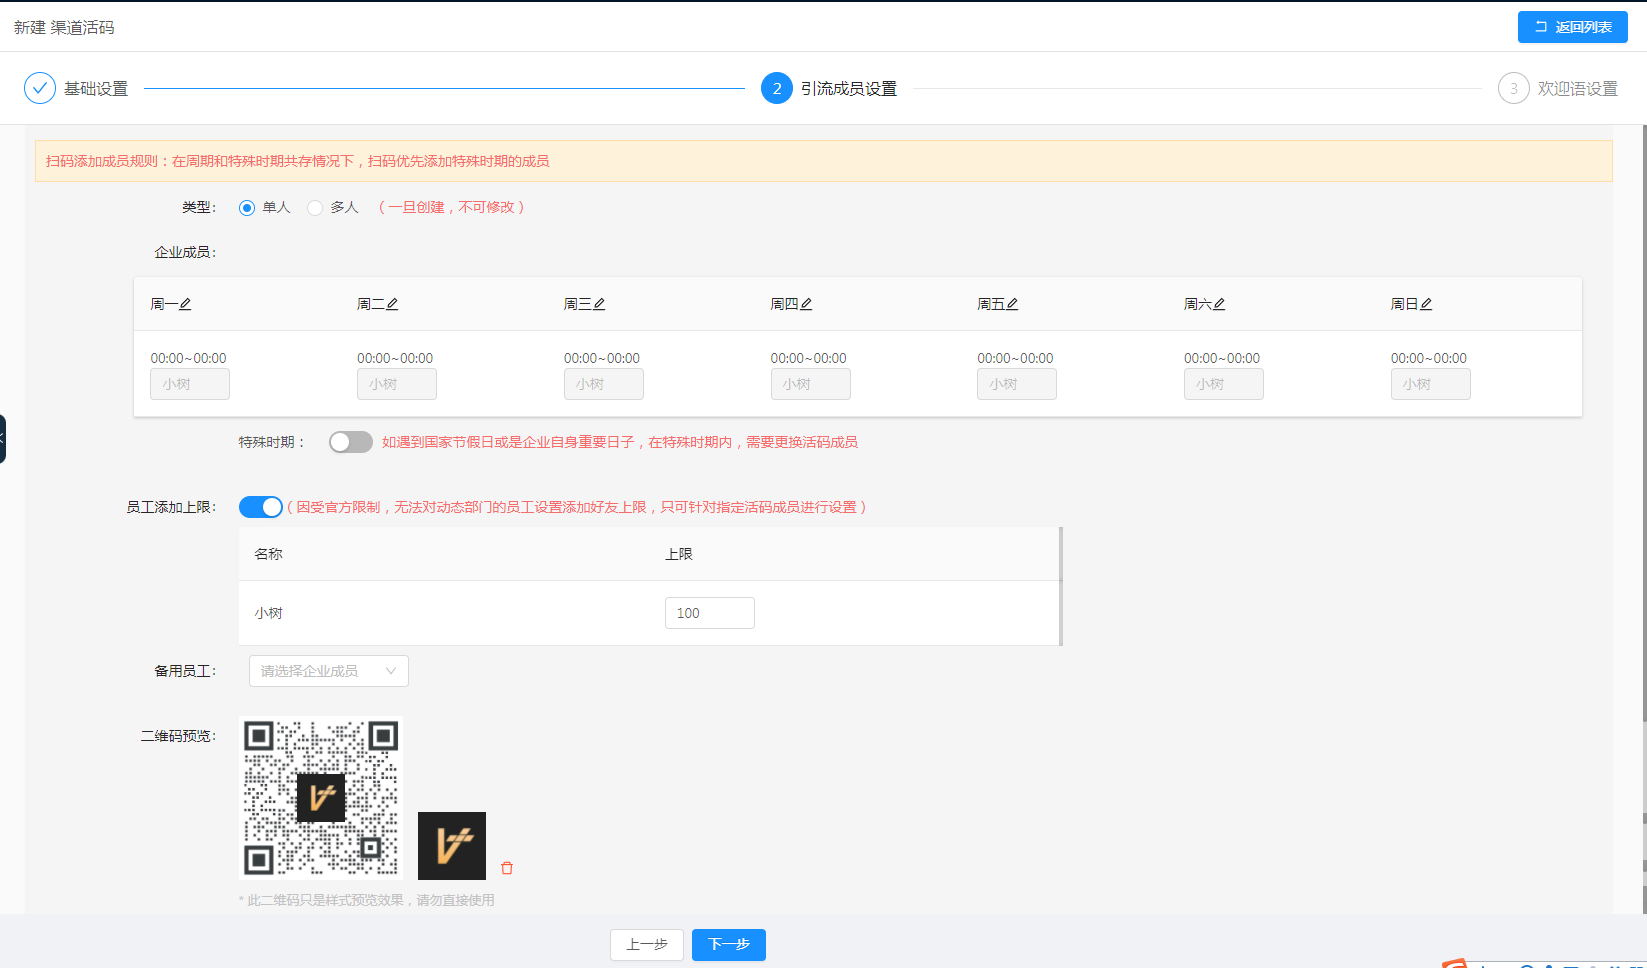Edit Saturday schedule with pencil icon

point(1219,304)
